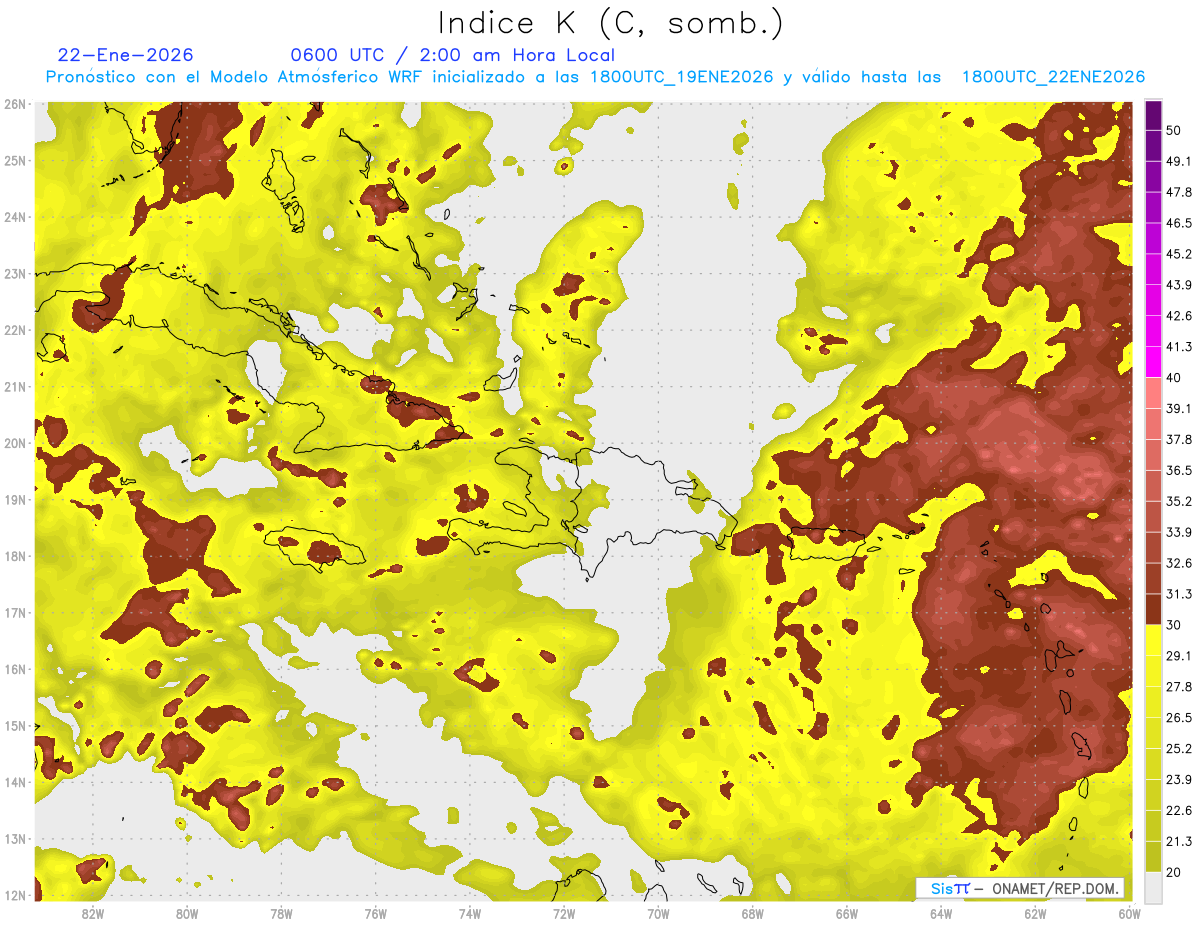Image resolution: width=1200 pixels, height=927 pixels.
Task: Click the "68W" longitude label
Action: tap(752, 913)
